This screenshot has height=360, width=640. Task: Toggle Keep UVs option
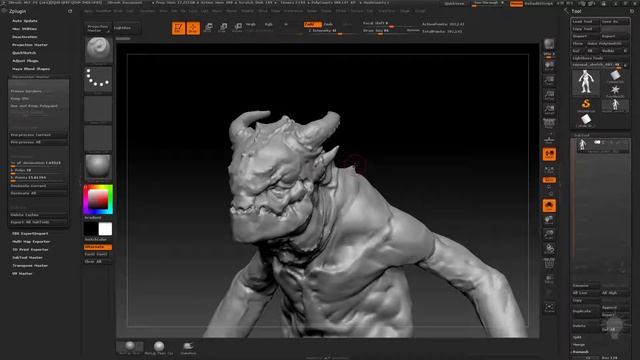[38, 98]
